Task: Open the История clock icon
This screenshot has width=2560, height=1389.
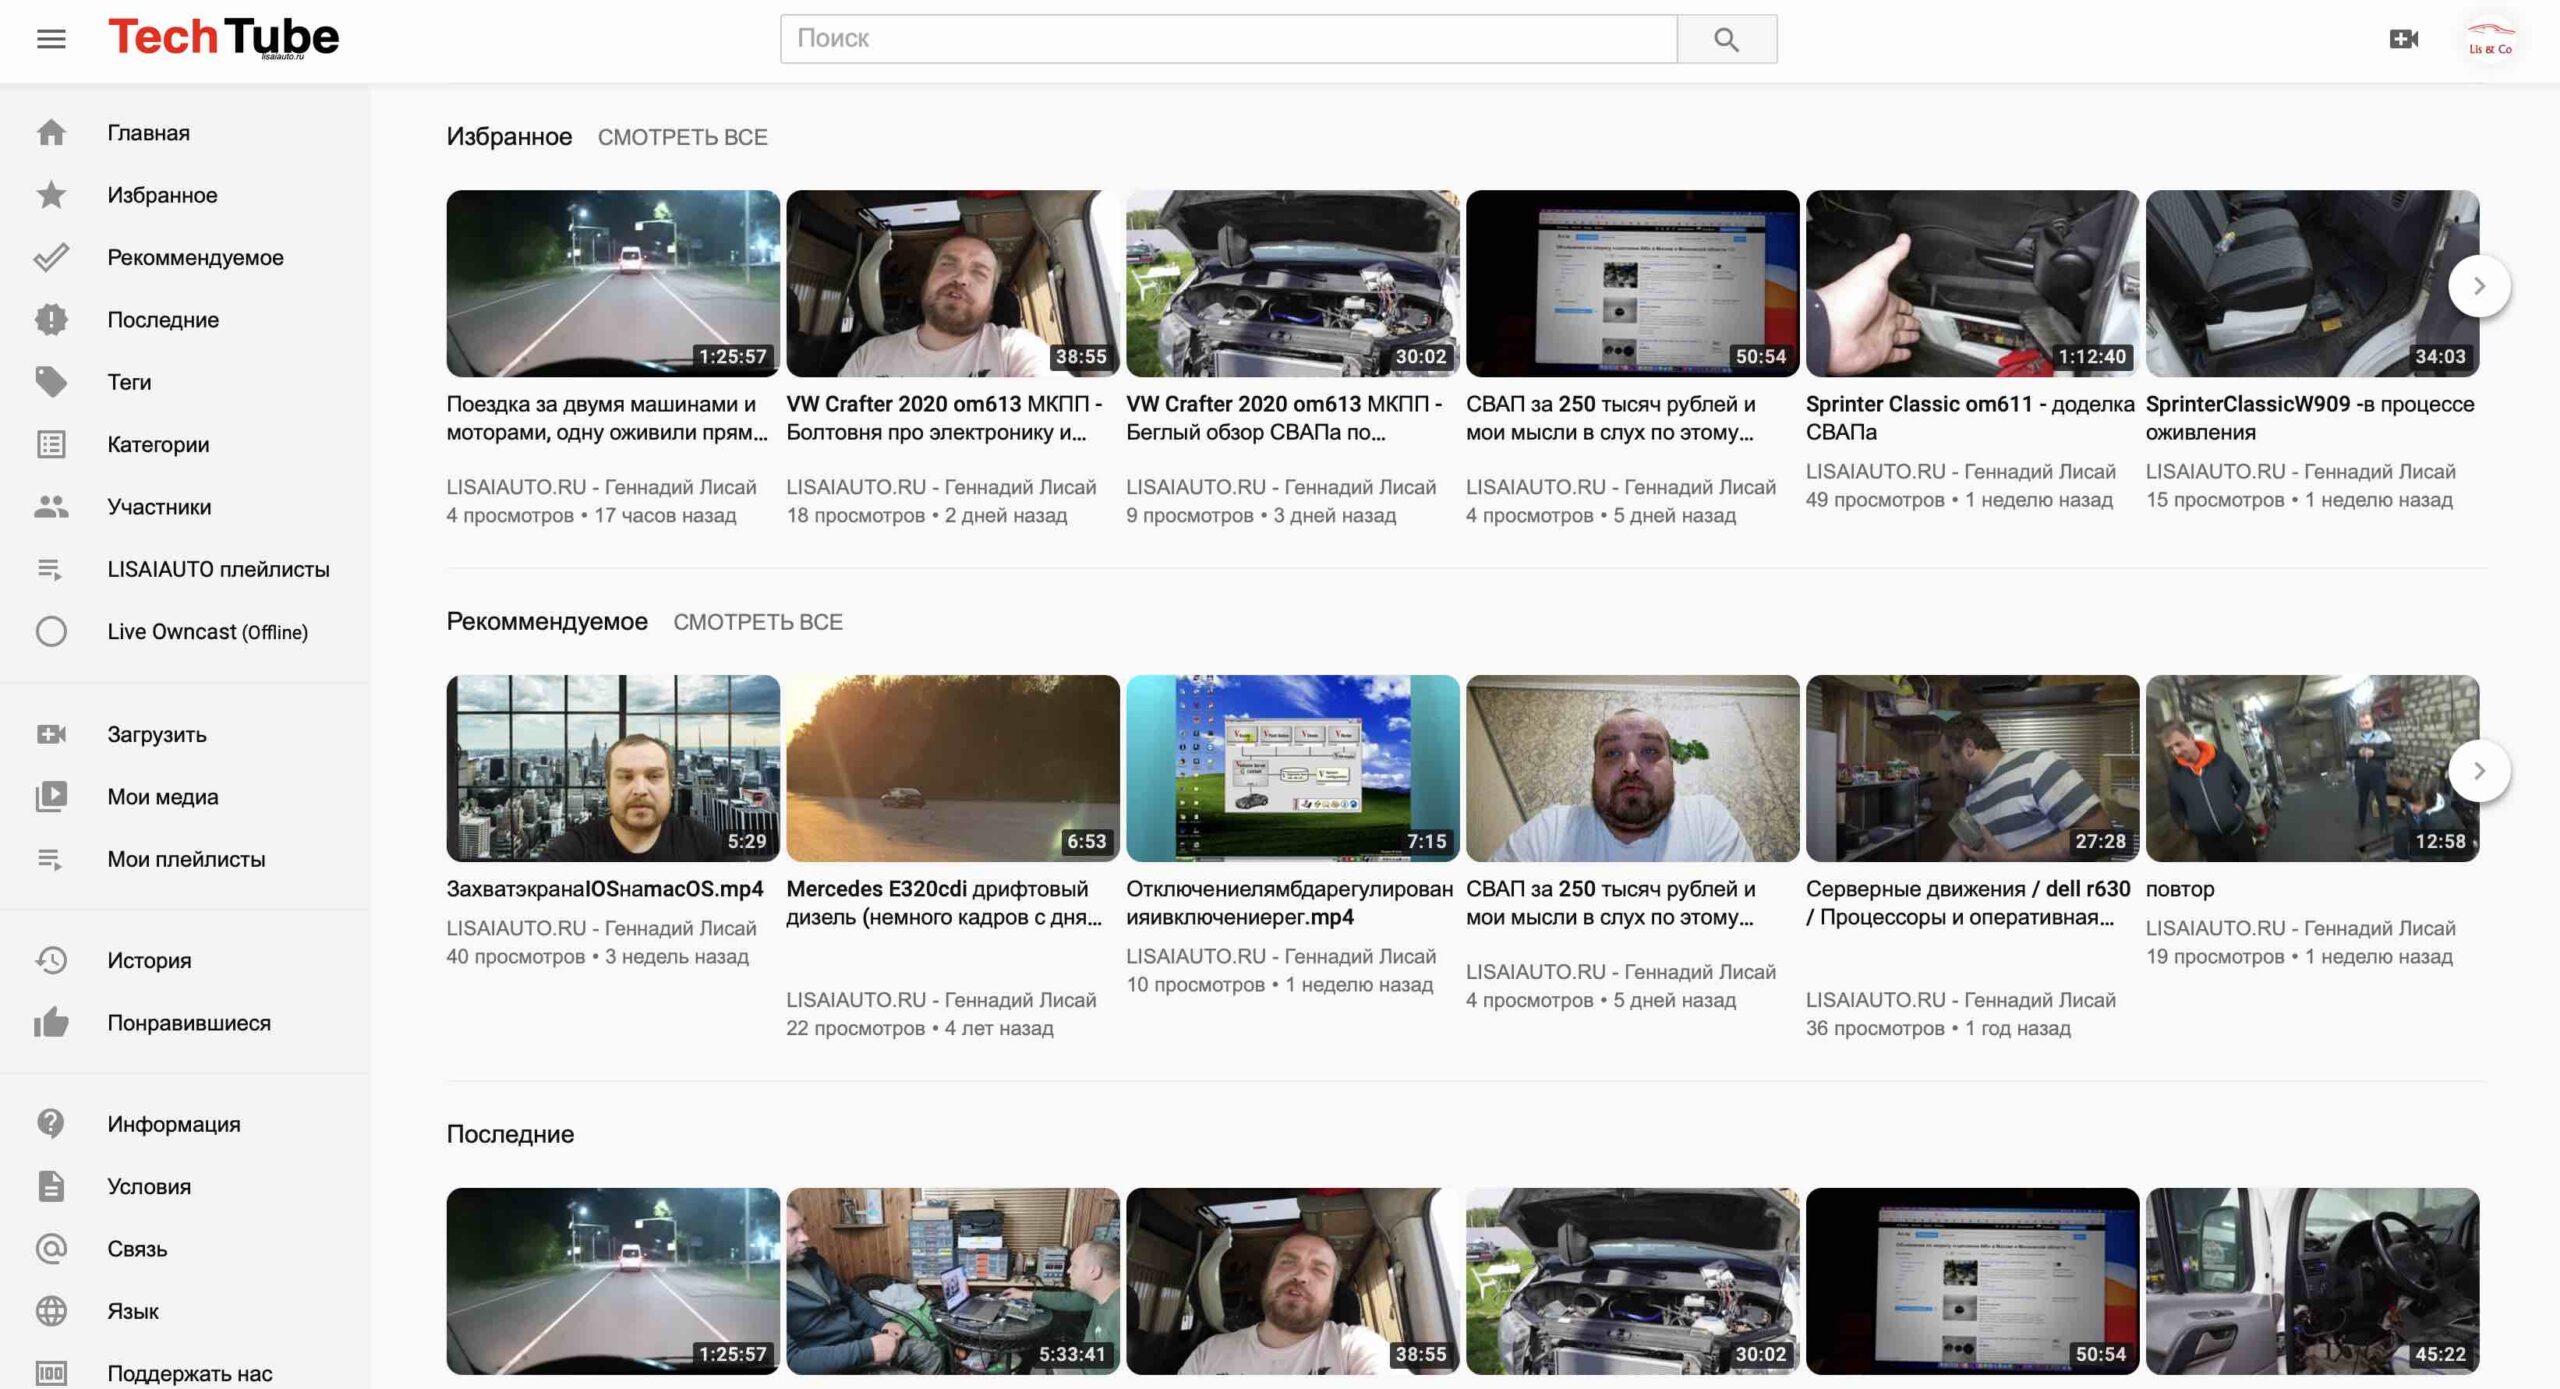Action: 51,960
